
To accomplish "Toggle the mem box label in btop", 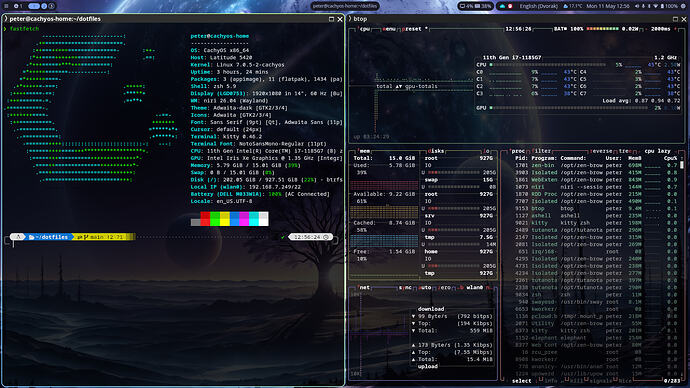I will pos(365,151).
